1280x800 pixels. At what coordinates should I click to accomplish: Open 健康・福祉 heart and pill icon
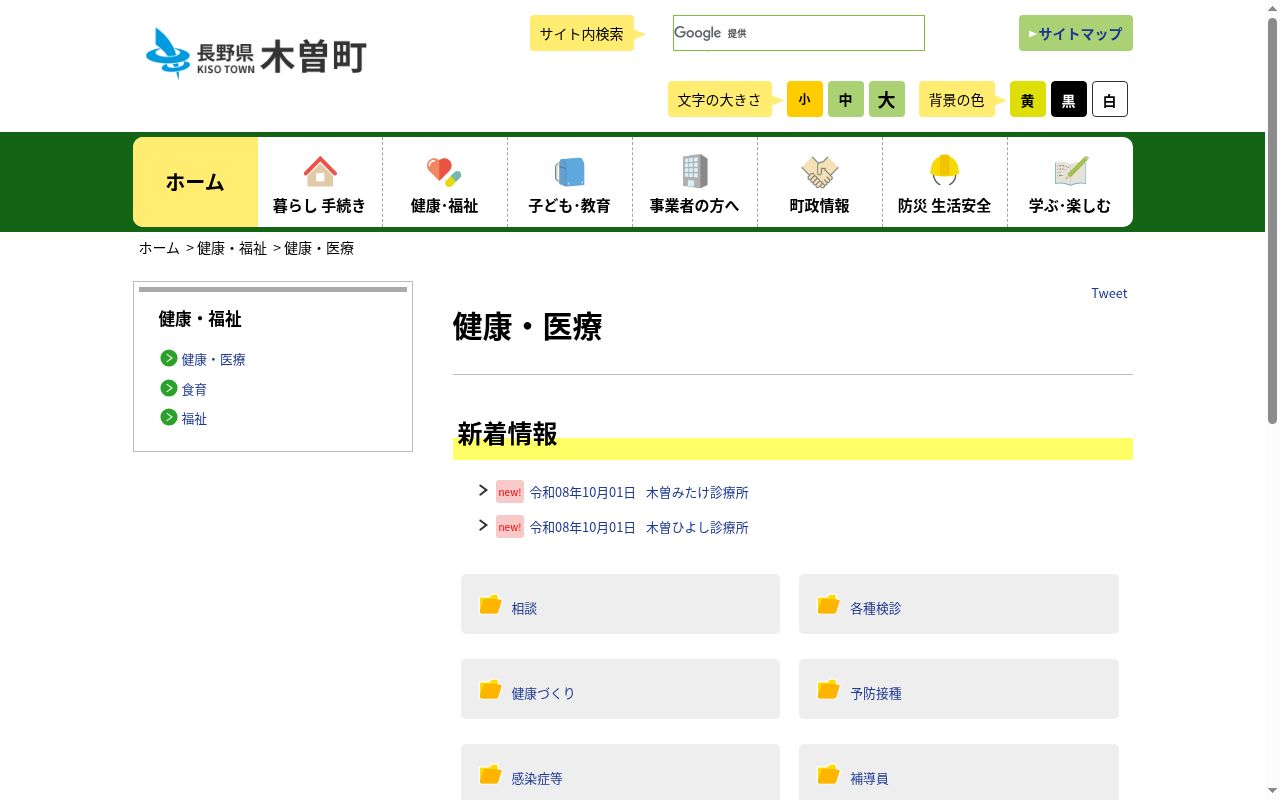point(444,171)
